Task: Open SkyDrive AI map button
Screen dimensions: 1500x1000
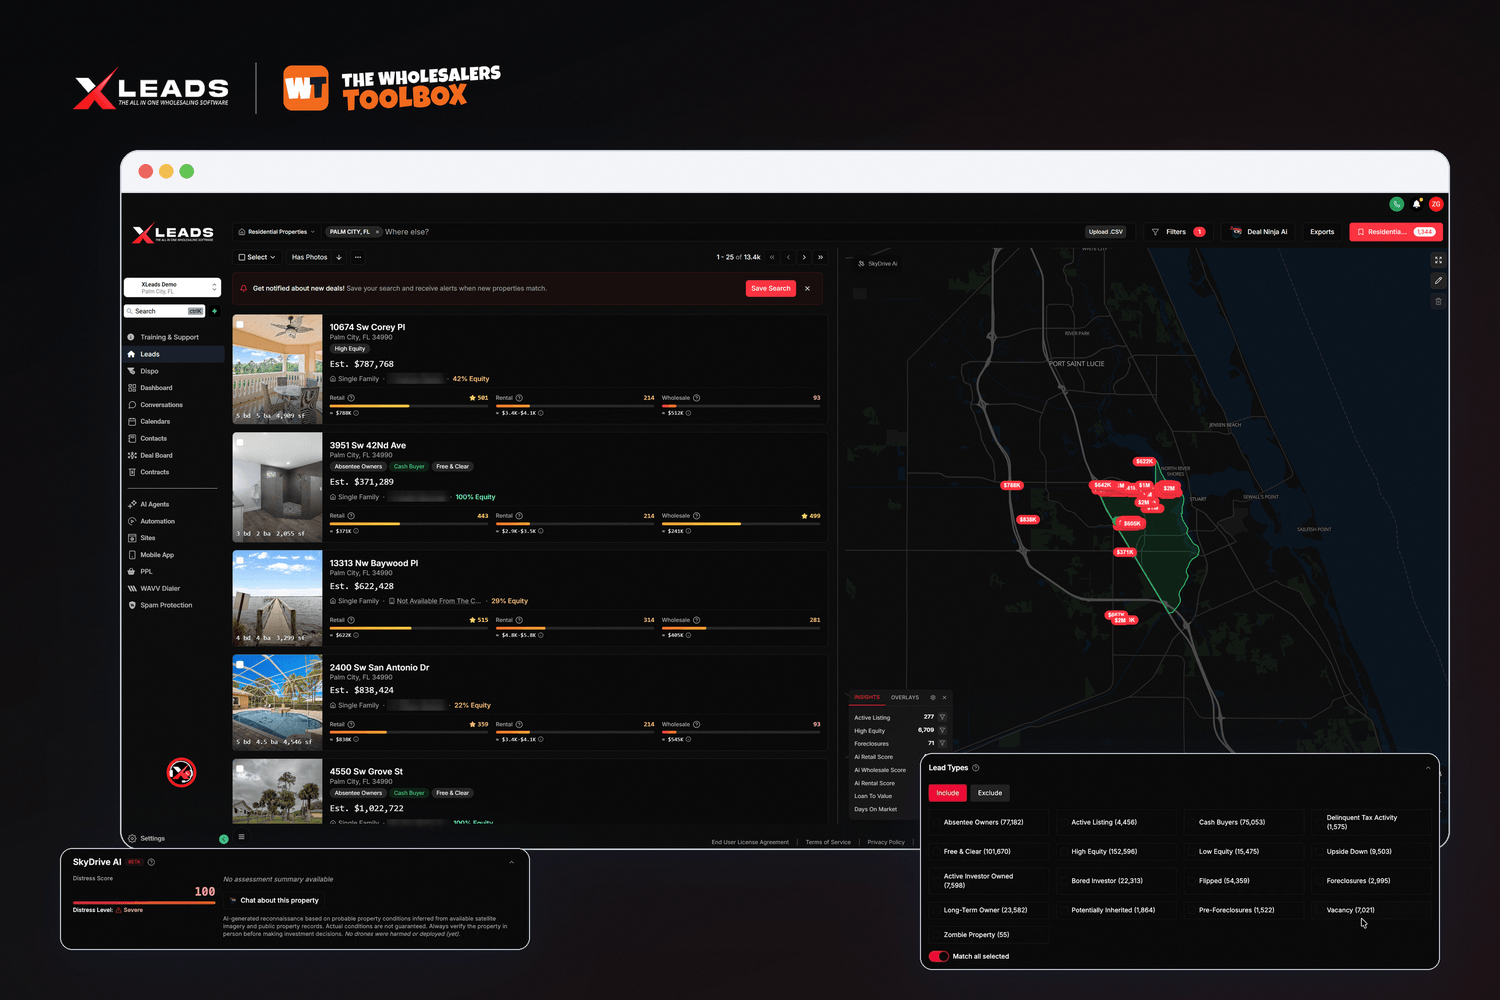Action: tap(878, 264)
